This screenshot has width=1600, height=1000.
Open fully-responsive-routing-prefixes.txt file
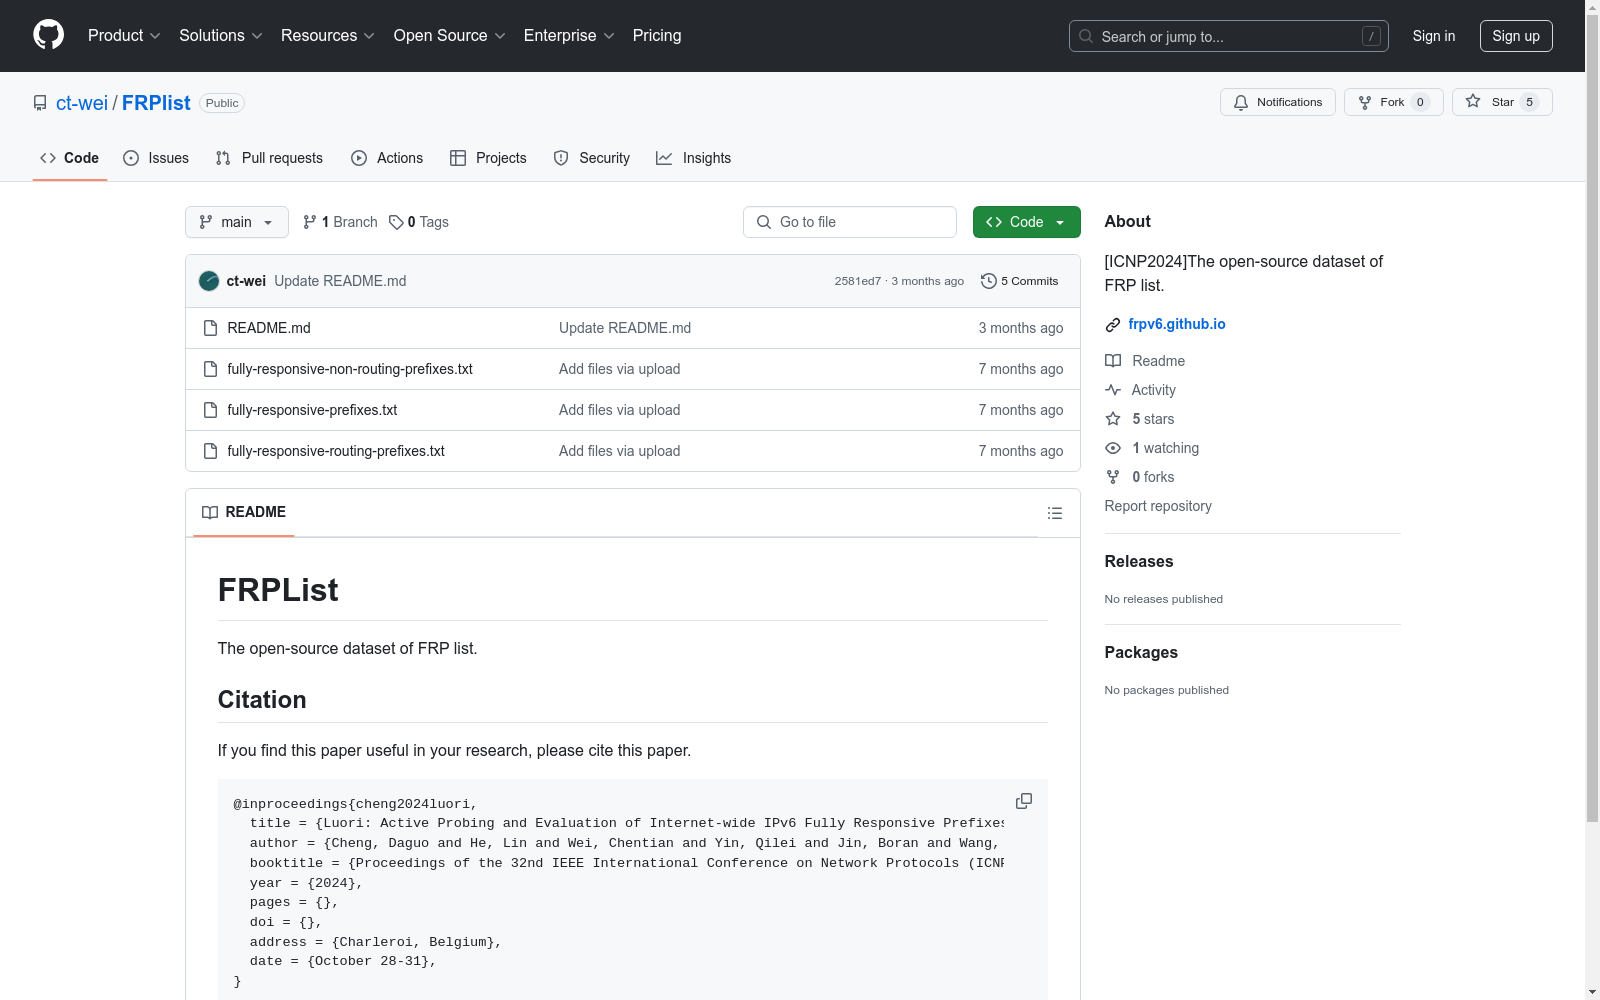click(336, 451)
